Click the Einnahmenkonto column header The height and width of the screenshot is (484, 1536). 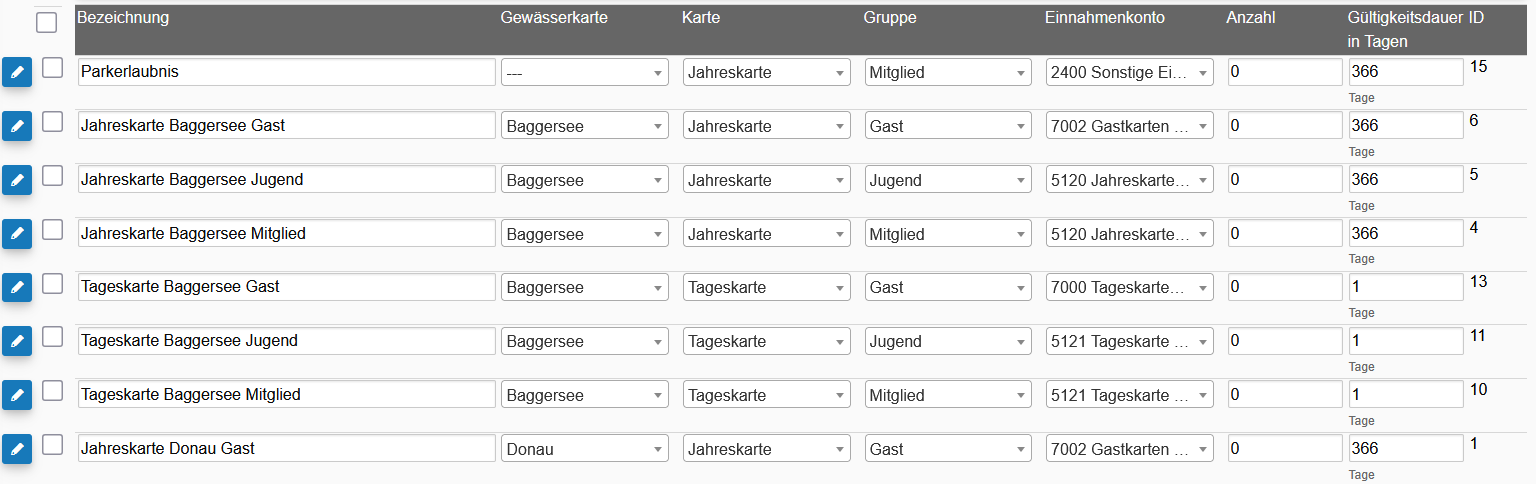pyautogui.click(x=1105, y=18)
